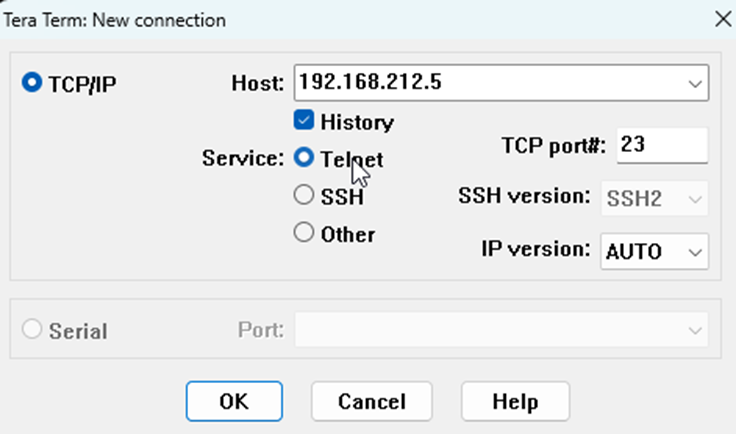Screen dimensions: 736x434
Task: Click the TCP/IP label text
Action: [x=83, y=84]
